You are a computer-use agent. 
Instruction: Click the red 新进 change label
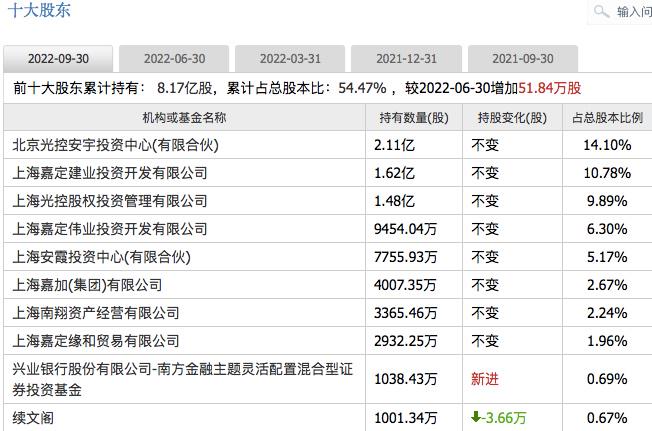click(485, 379)
